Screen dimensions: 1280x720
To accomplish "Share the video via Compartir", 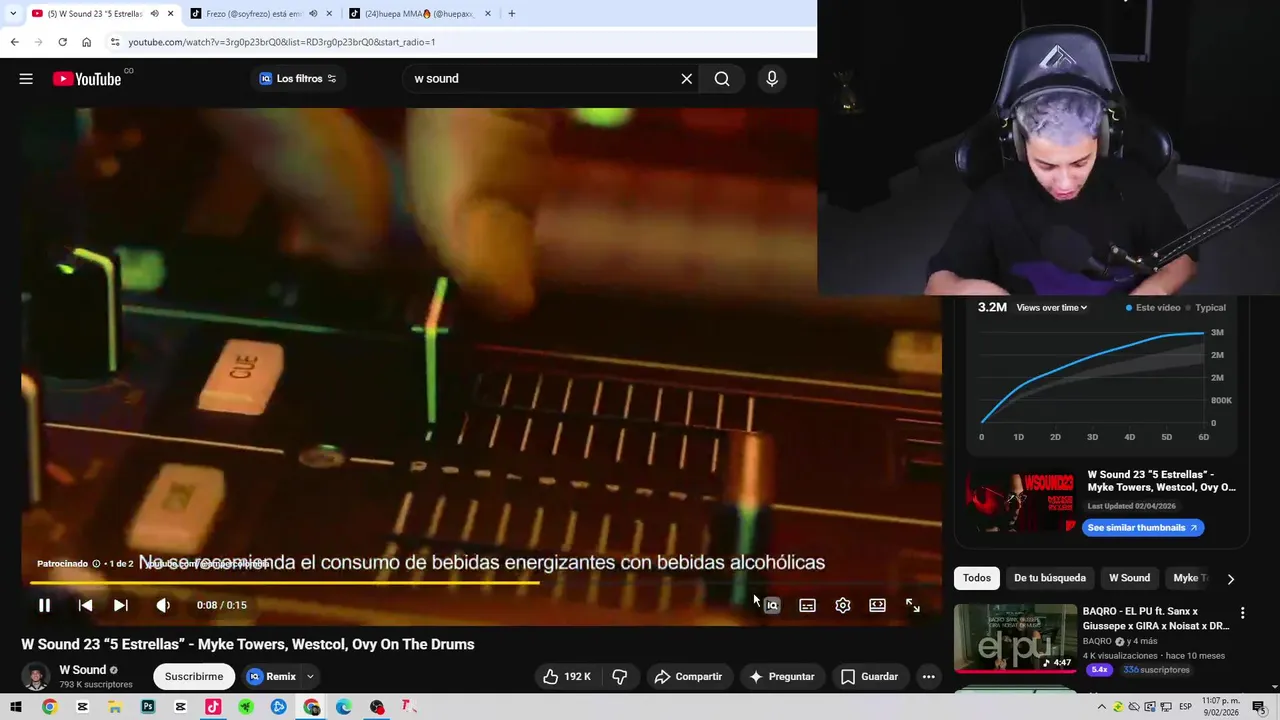I will tap(688, 677).
